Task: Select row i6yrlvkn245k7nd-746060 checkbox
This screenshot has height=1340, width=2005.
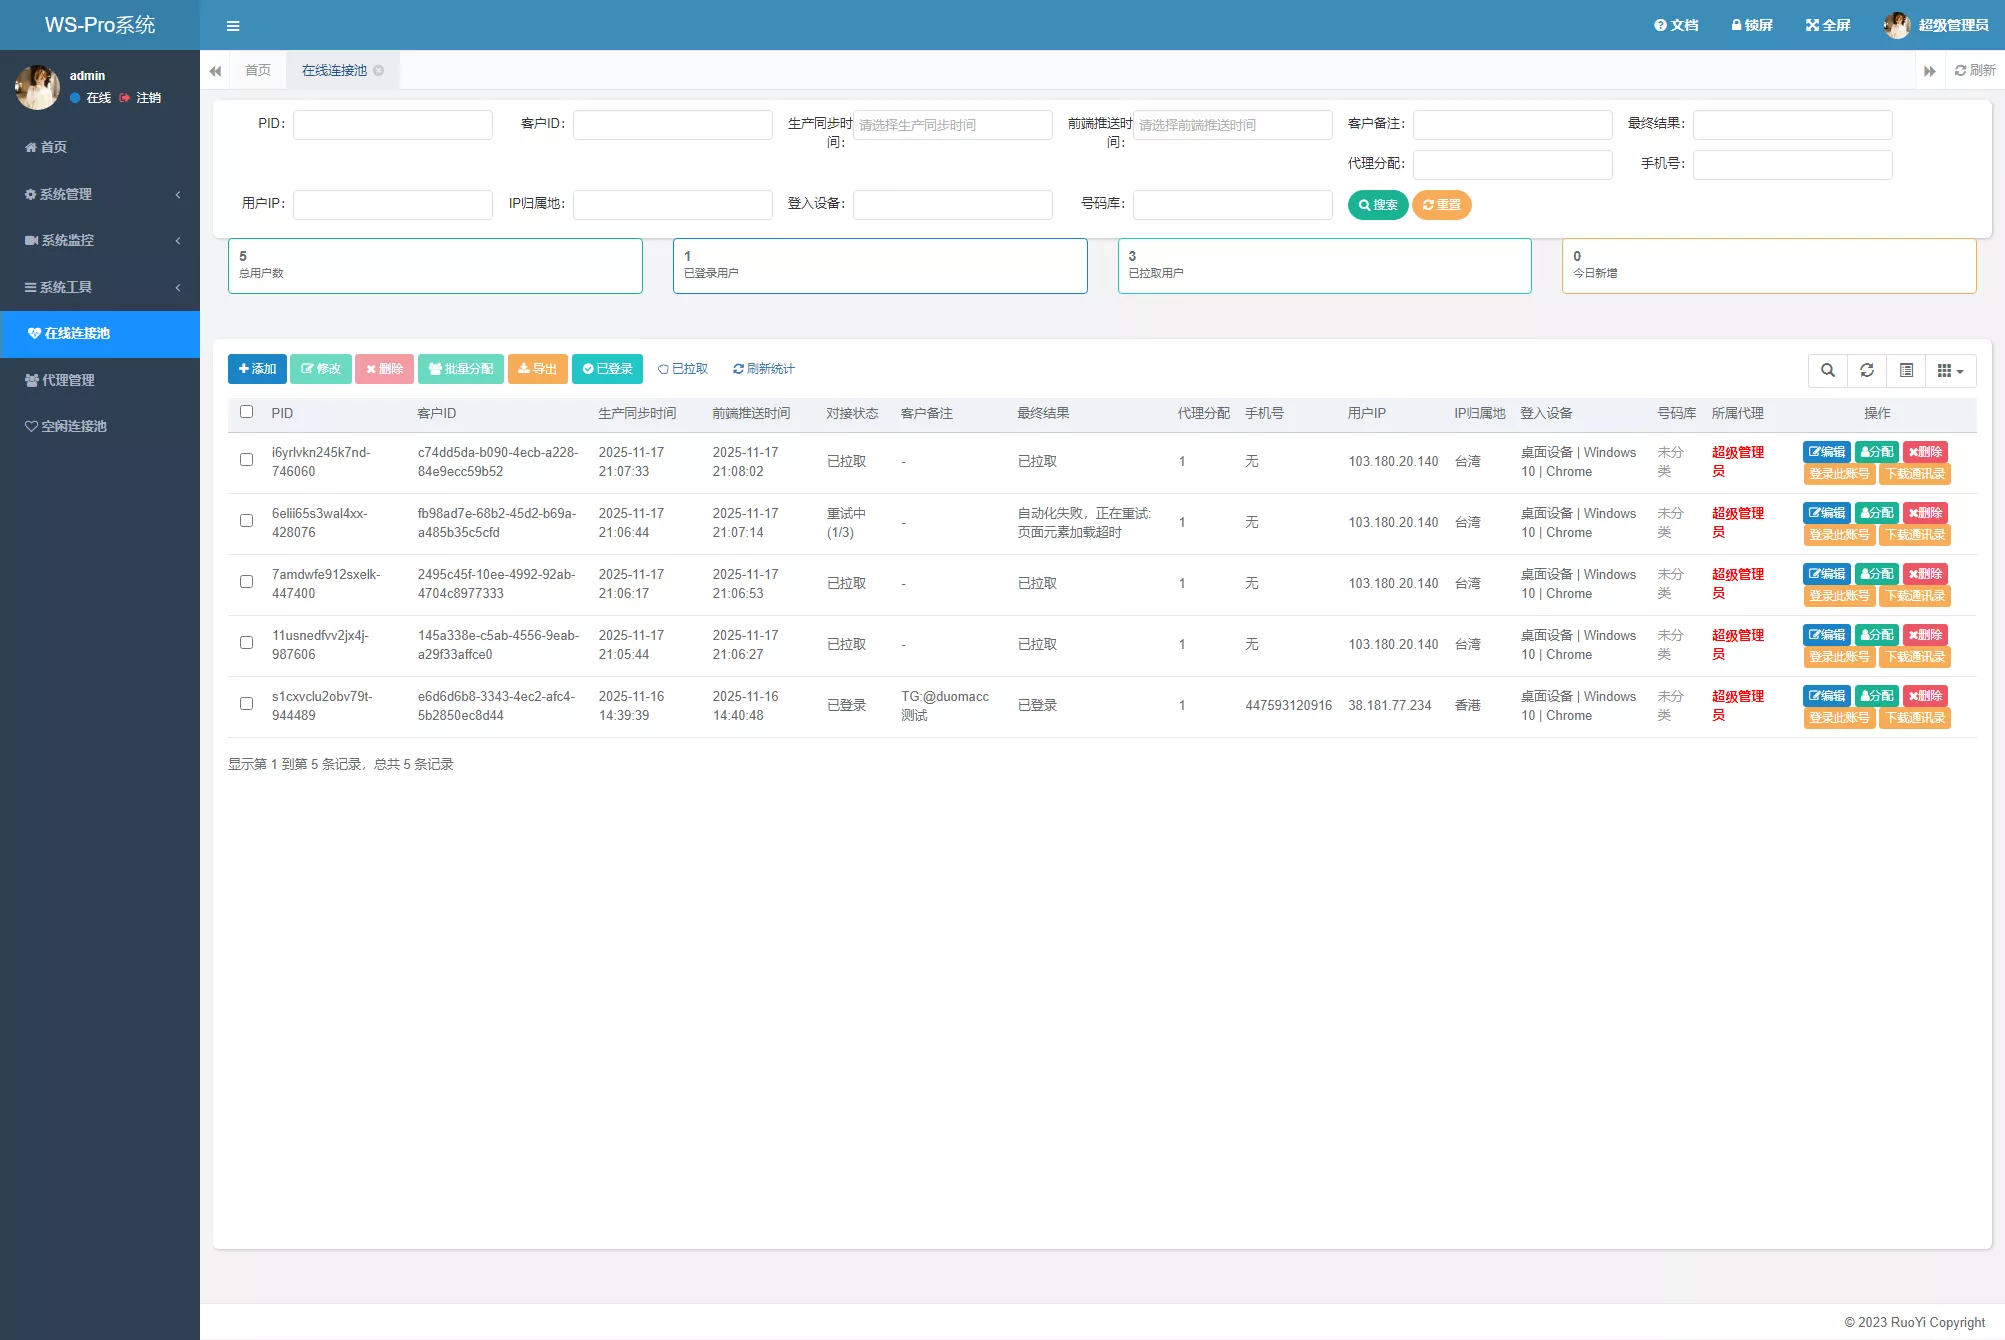Action: (x=247, y=460)
